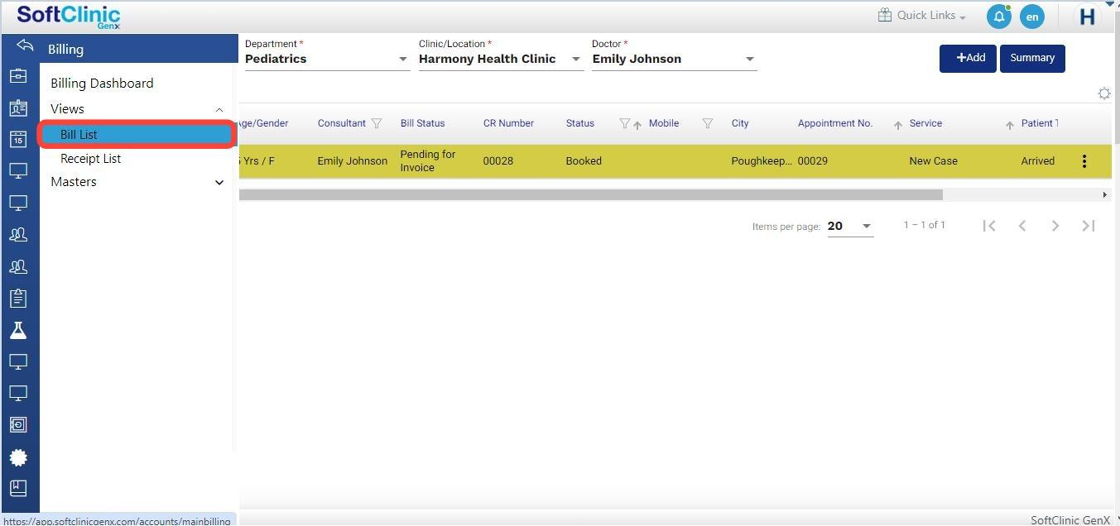Click the Quick Links gift icon
This screenshot has height=526, width=1120.
pyautogui.click(x=884, y=16)
